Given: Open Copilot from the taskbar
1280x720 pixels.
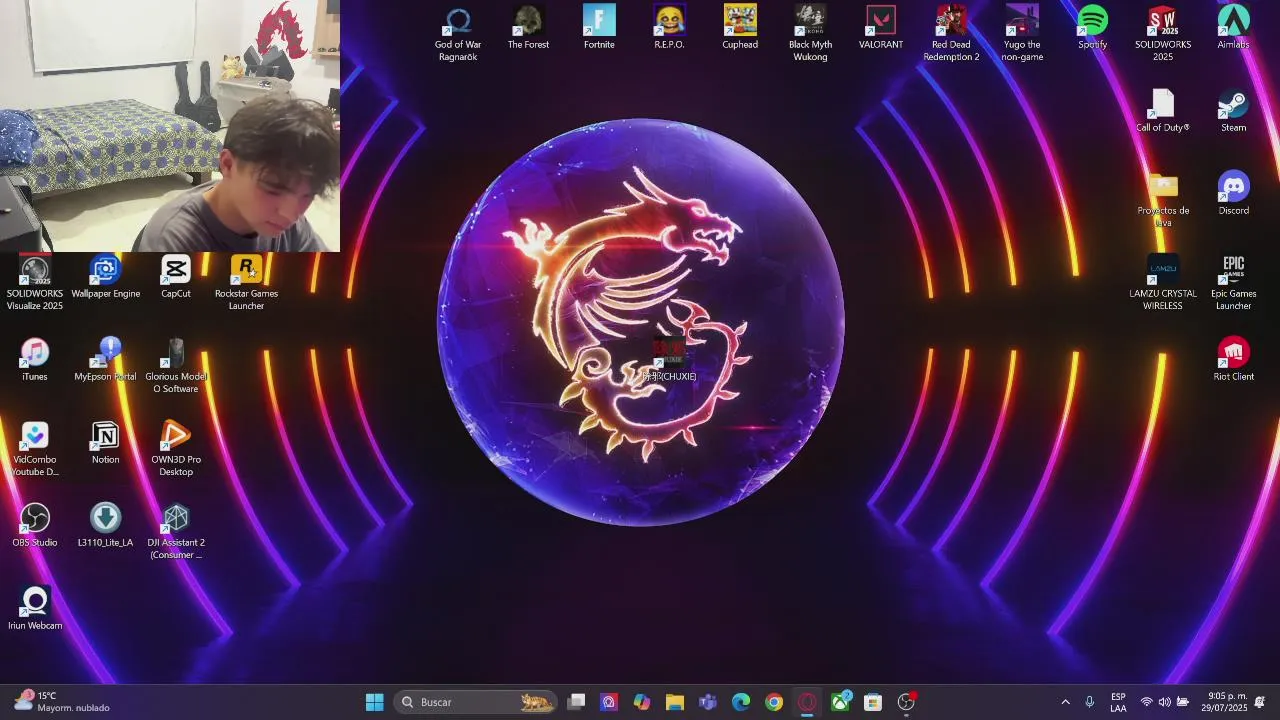Looking at the screenshot, I should pyautogui.click(x=642, y=702).
